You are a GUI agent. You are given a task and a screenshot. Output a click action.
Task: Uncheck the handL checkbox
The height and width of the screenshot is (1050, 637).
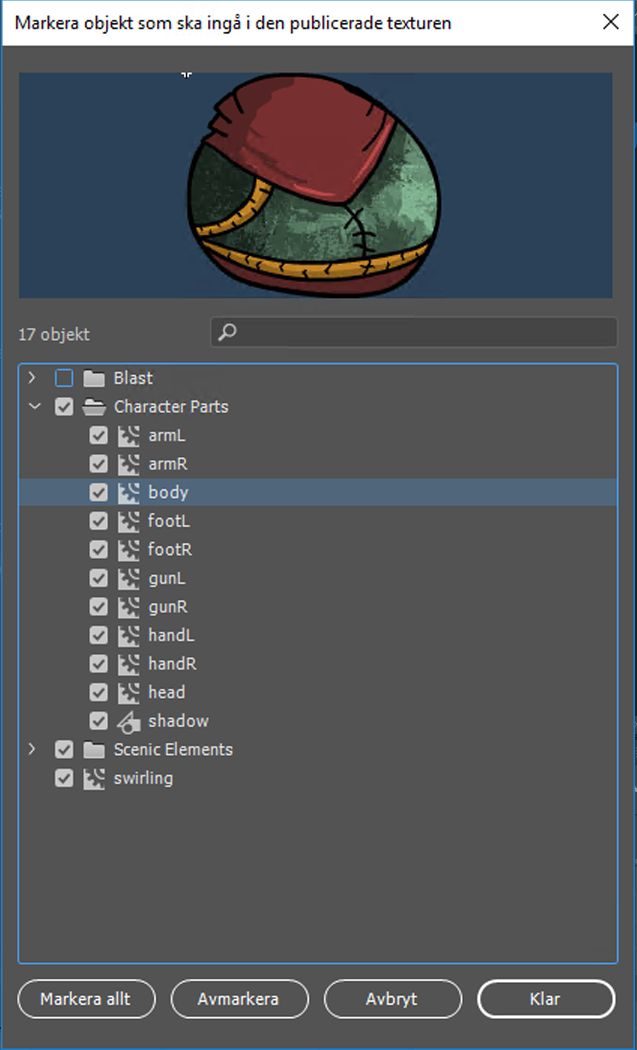(x=98, y=635)
